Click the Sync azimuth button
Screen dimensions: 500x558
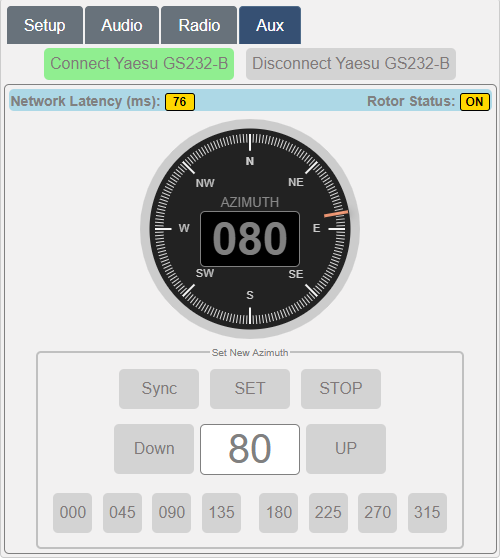click(x=159, y=389)
